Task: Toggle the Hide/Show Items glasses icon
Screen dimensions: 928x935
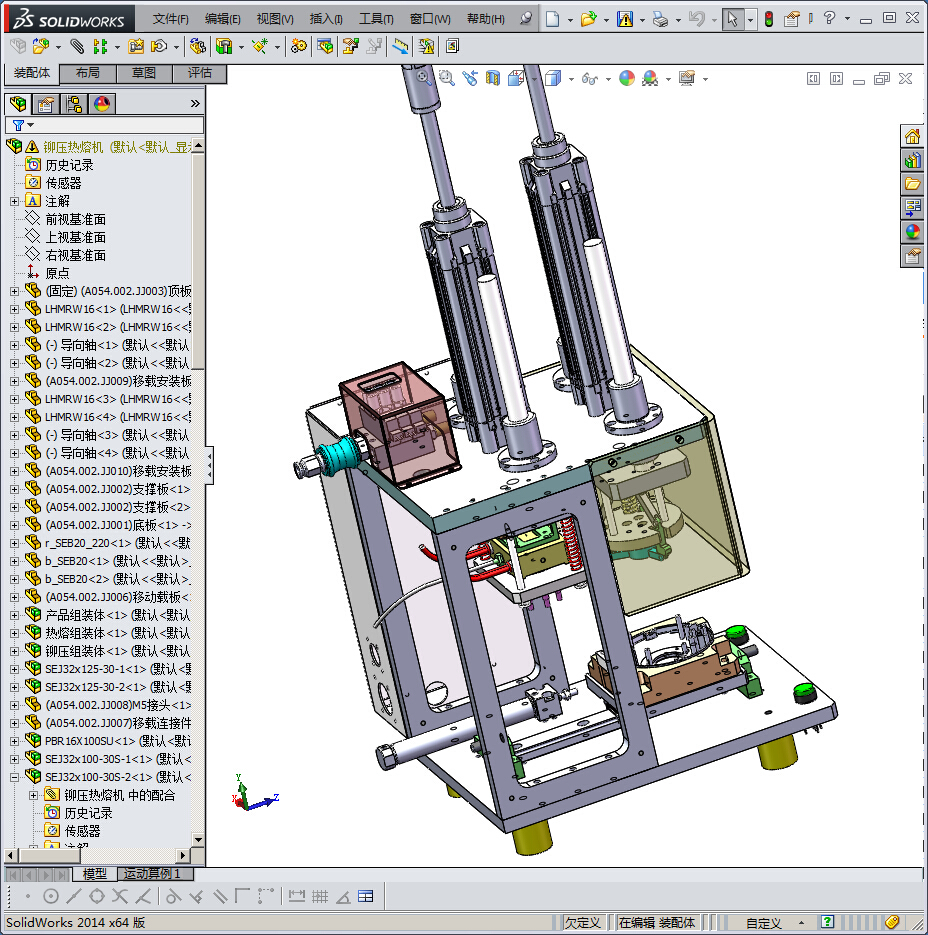Action: (590, 78)
